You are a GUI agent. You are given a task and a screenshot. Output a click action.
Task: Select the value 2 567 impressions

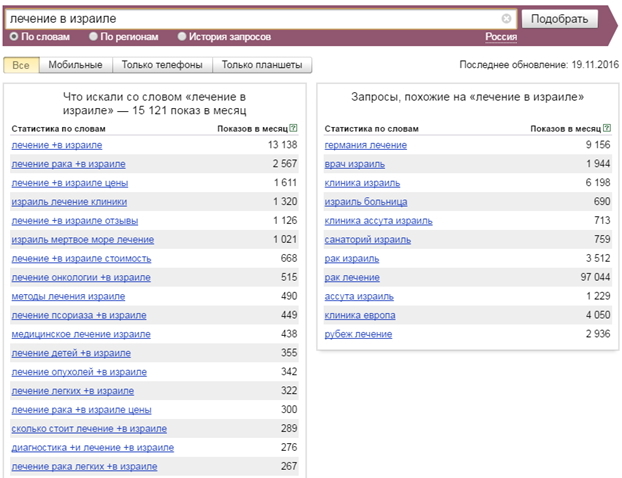[x=285, y=163]
